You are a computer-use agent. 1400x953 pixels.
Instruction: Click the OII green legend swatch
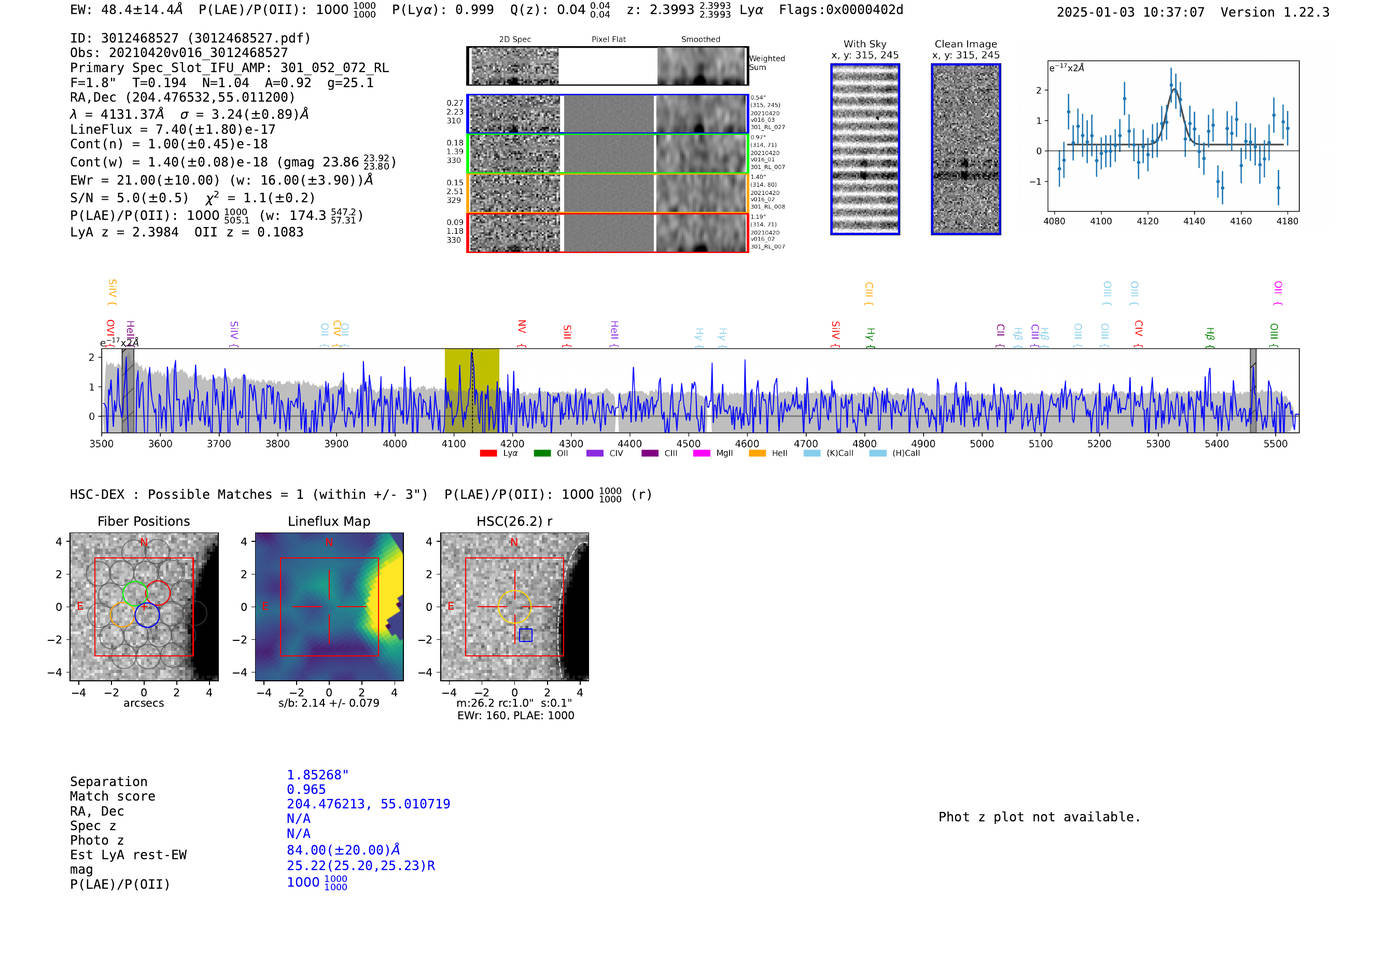[x=542, y=453]
